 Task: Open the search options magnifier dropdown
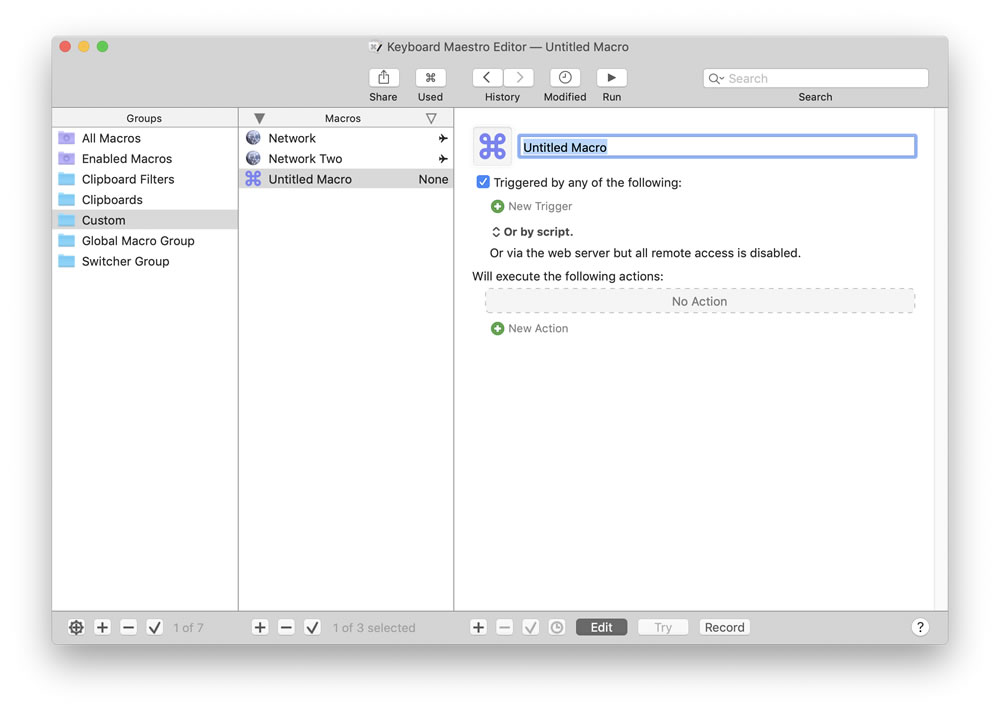coord(716,78)
